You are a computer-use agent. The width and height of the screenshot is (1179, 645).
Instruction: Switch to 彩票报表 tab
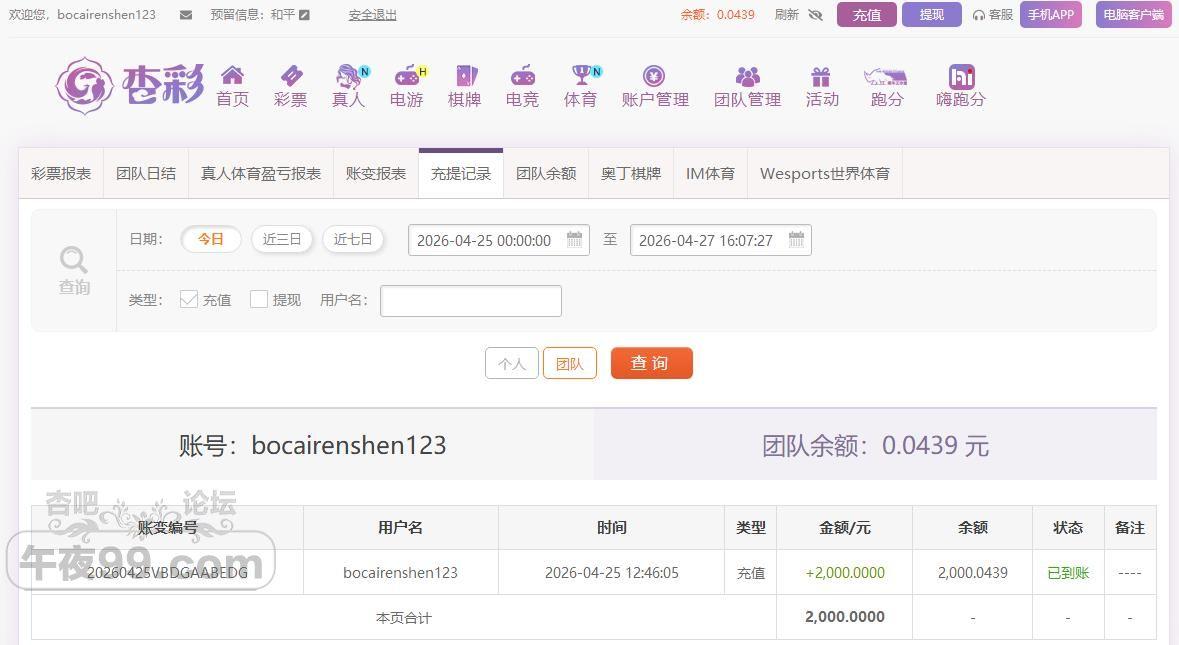point(61,174)
